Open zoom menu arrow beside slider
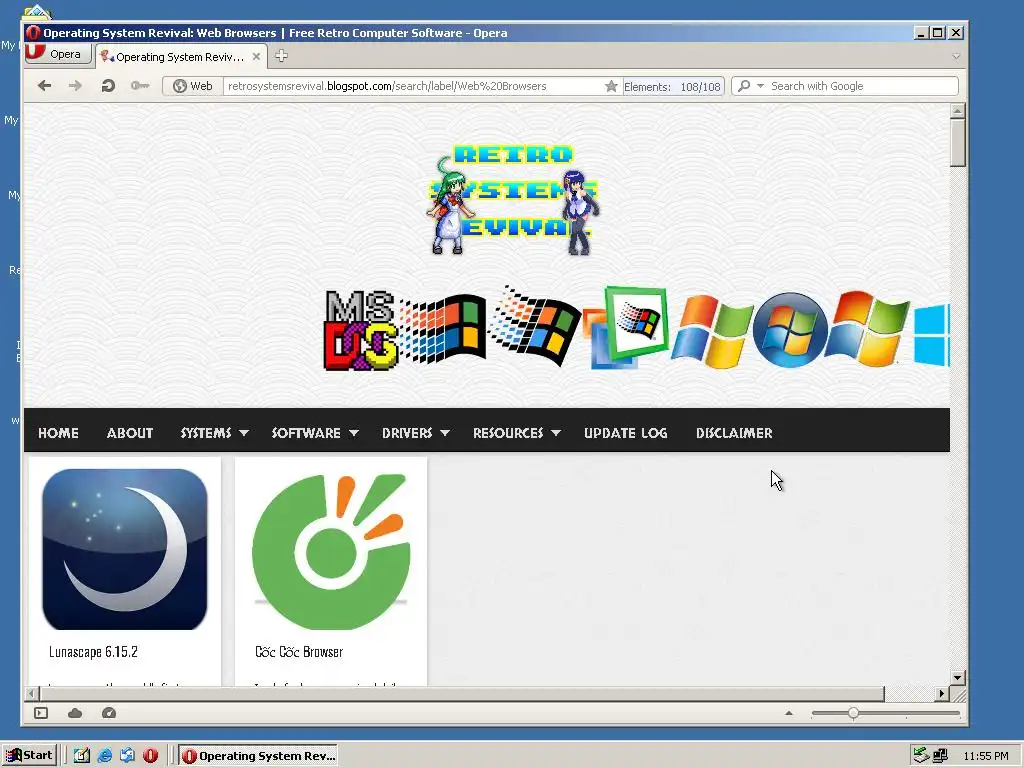 click(789, 713)
